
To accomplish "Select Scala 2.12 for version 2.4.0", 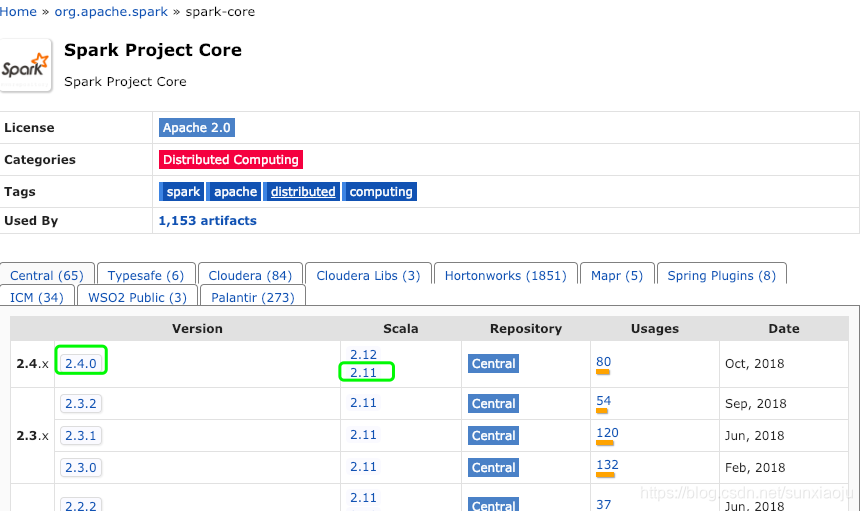I will point(363,354).
